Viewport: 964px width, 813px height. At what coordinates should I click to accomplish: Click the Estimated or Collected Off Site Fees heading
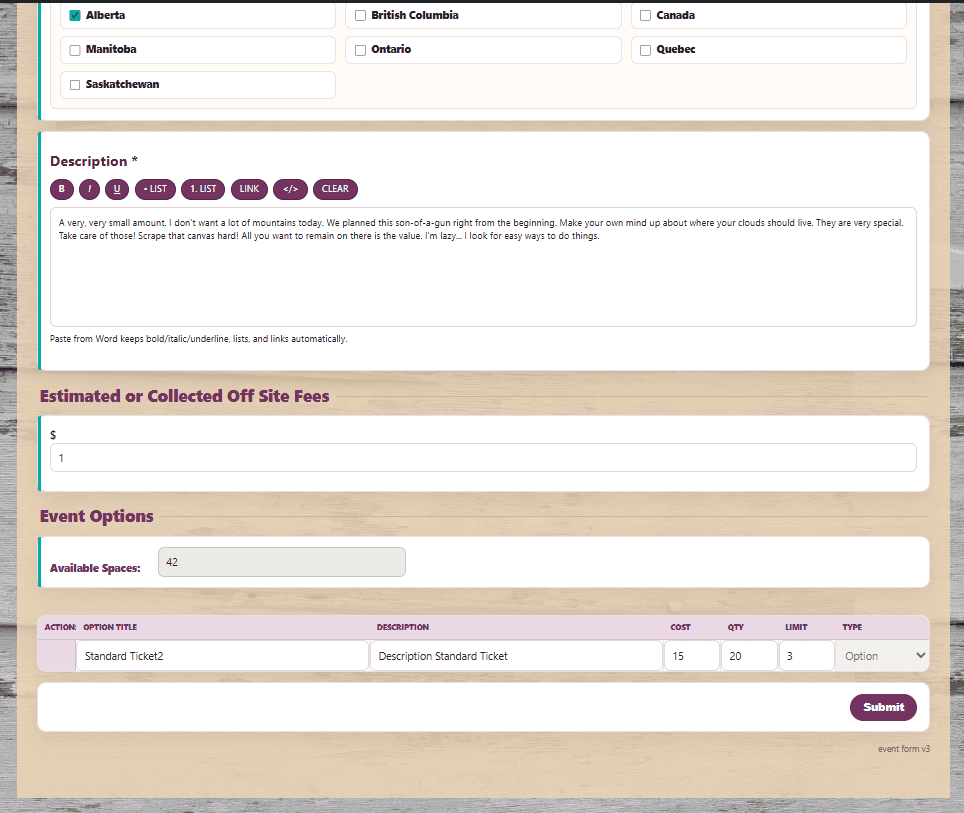(184, 396)
